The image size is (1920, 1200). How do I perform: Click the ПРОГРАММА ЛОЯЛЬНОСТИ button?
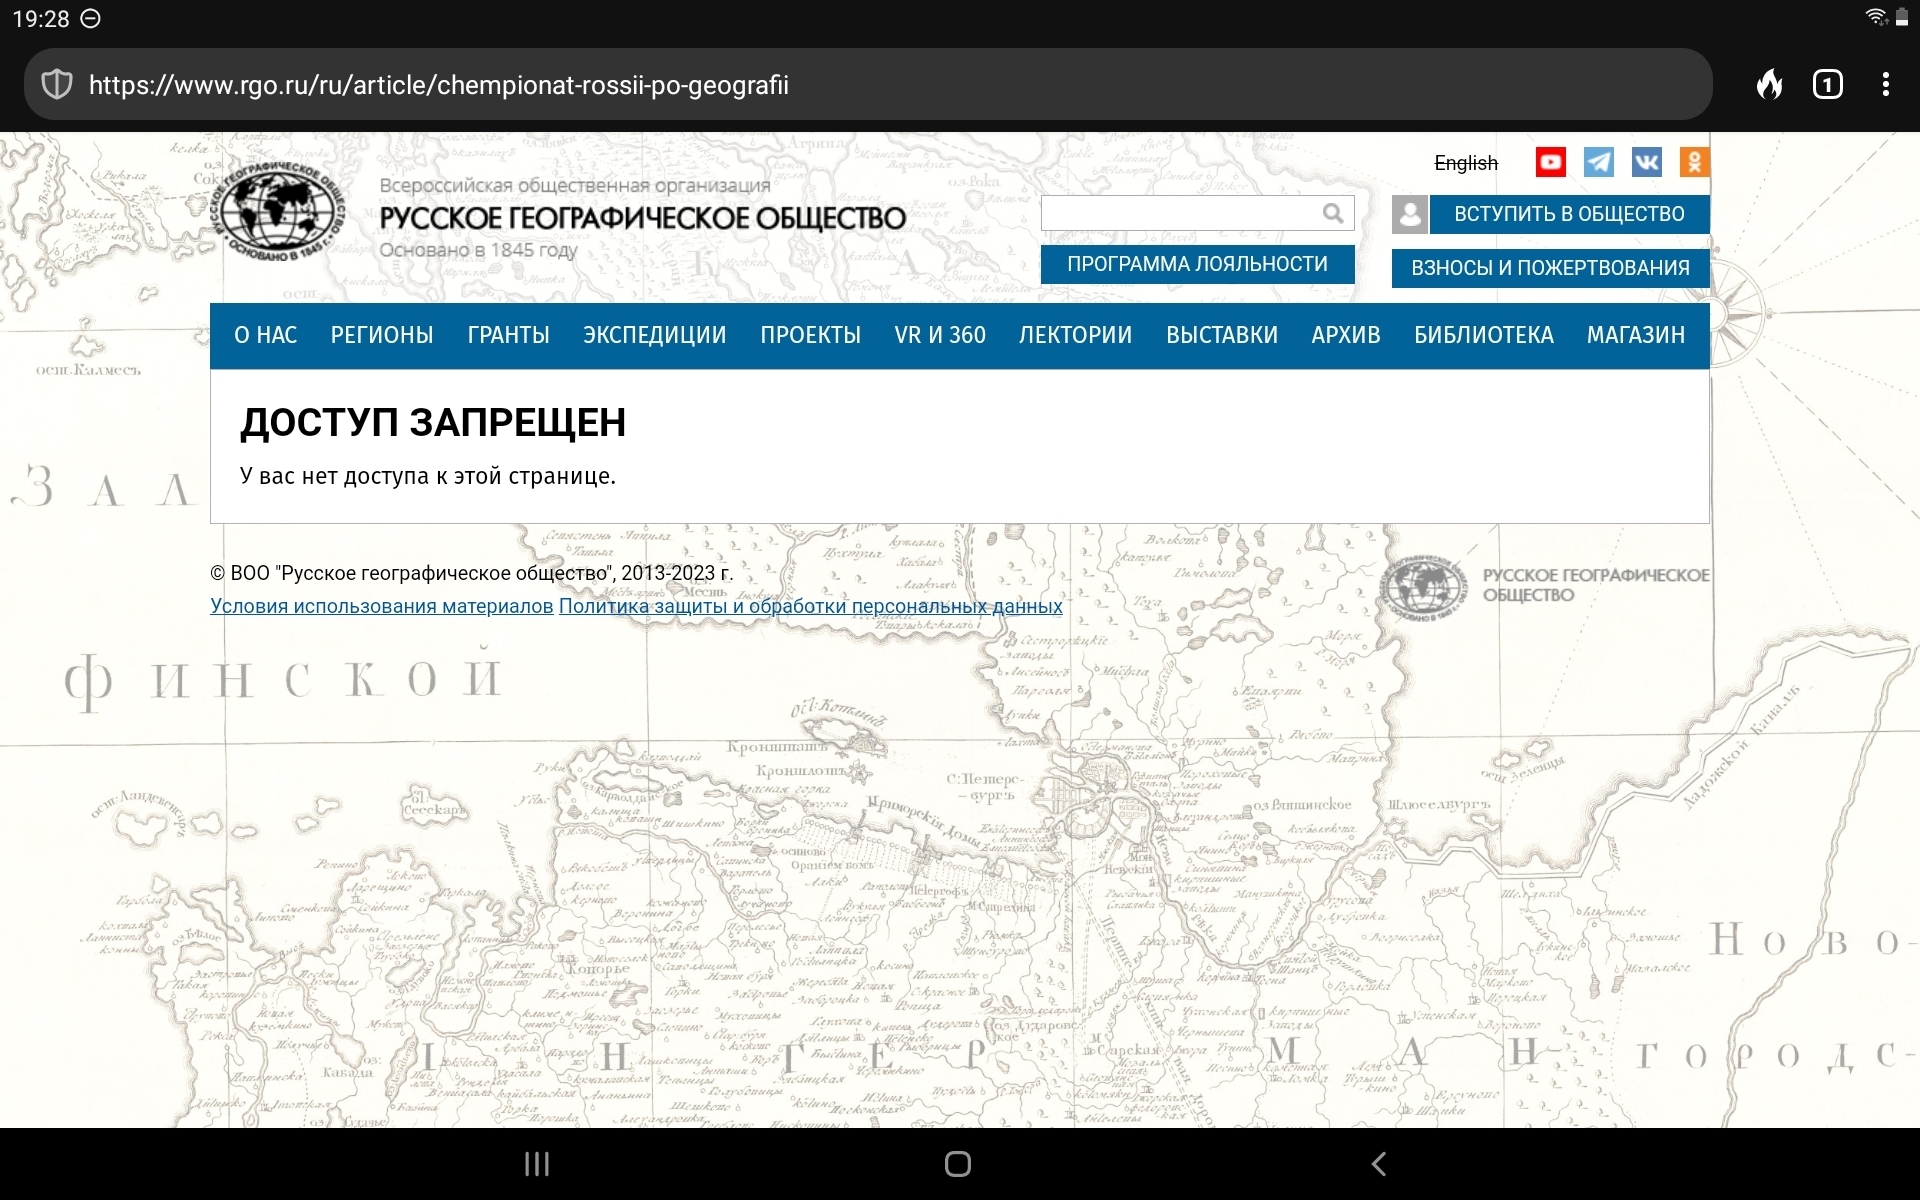tap(1197, 265)
